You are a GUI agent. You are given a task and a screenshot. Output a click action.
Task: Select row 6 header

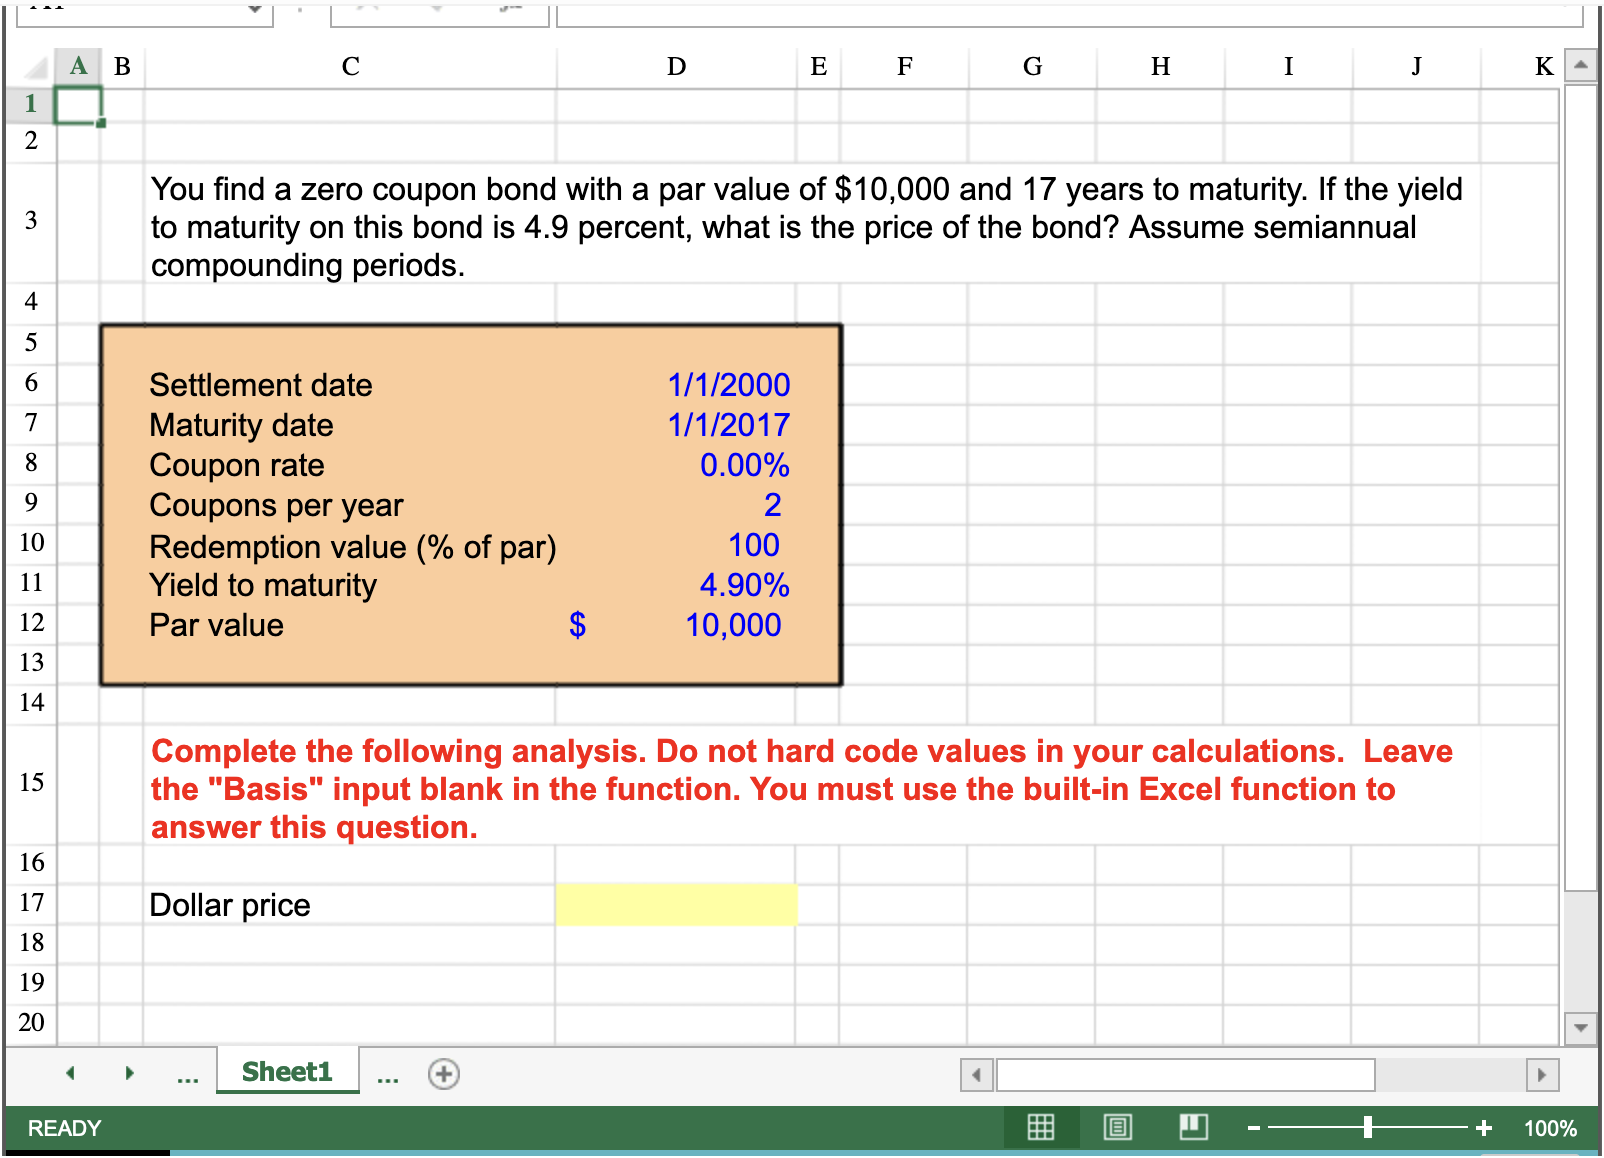point(31,384)
